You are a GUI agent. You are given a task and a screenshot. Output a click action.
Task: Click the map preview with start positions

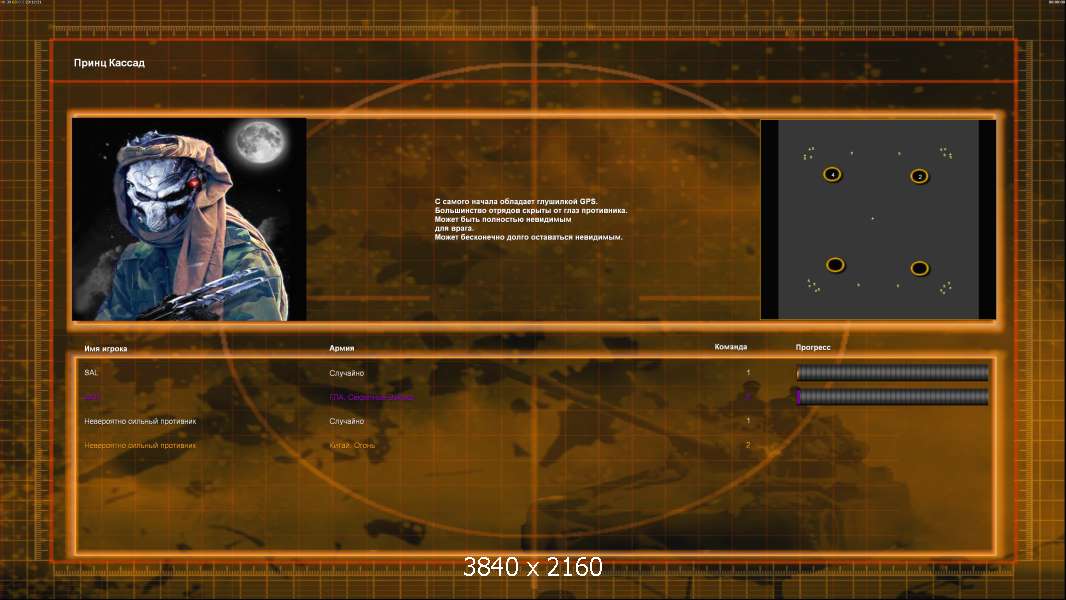tap(878, 219)
